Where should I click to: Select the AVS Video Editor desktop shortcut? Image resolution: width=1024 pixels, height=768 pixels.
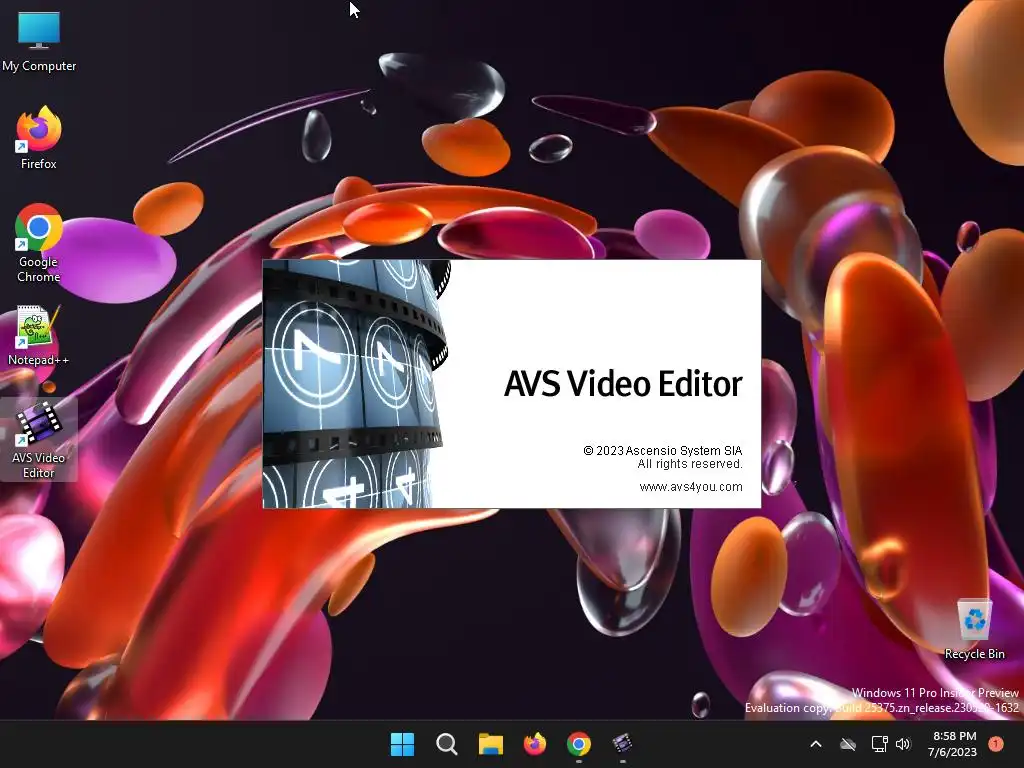[39, 440]
